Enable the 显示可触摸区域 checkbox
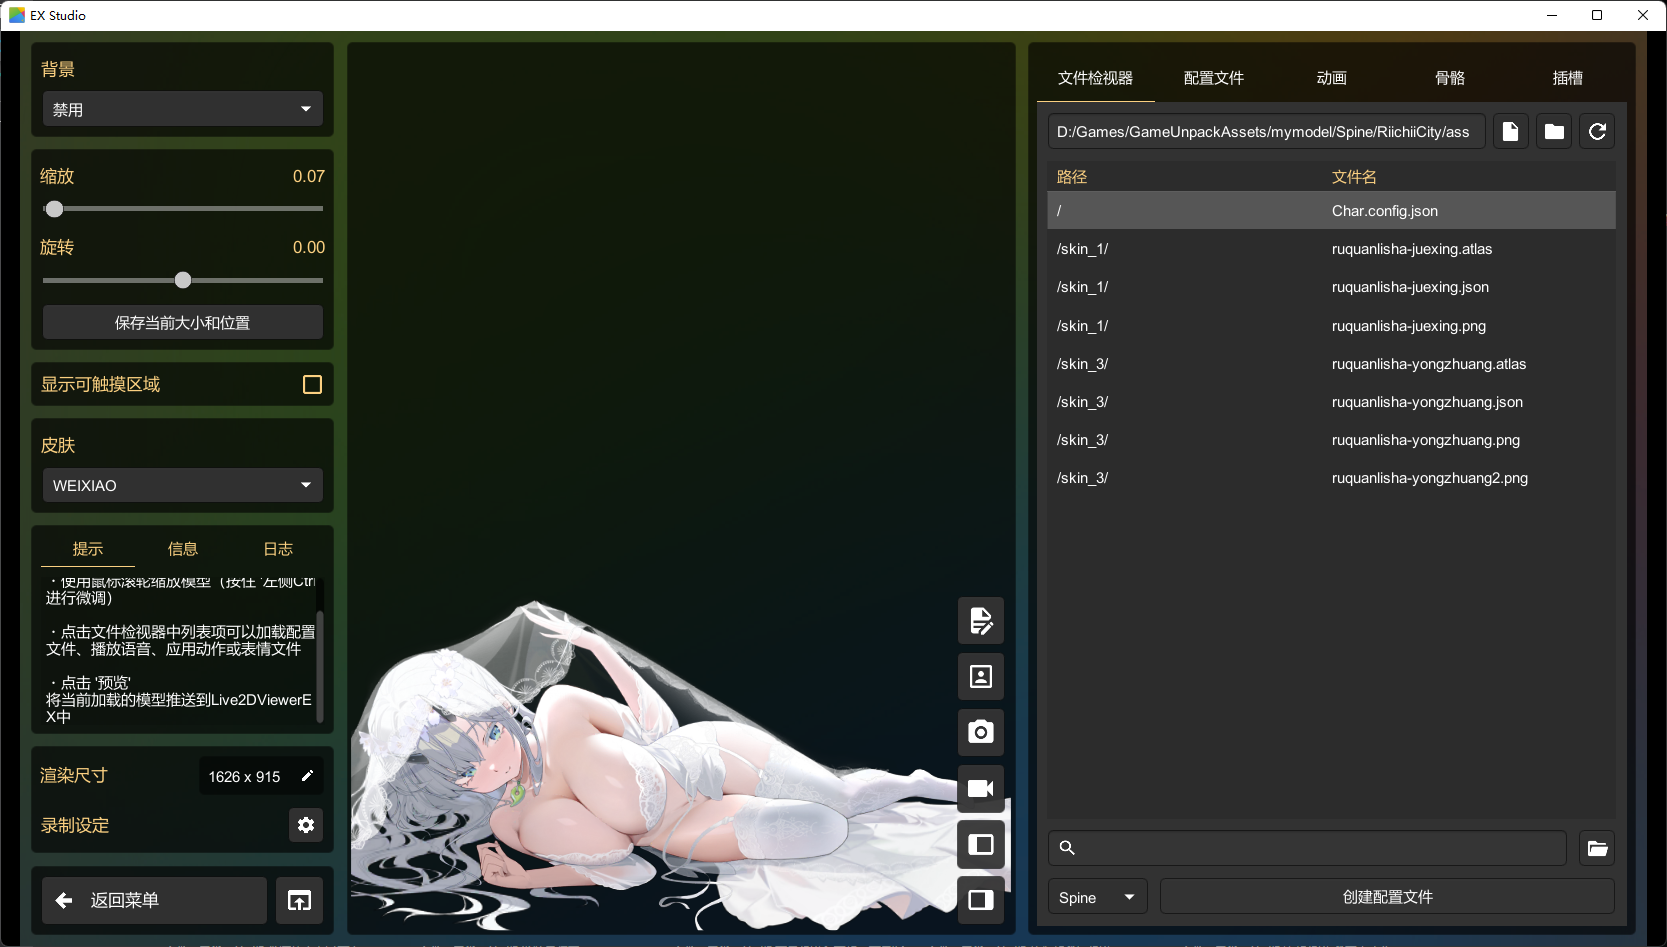1667x947 pixels. coord(312,385)
